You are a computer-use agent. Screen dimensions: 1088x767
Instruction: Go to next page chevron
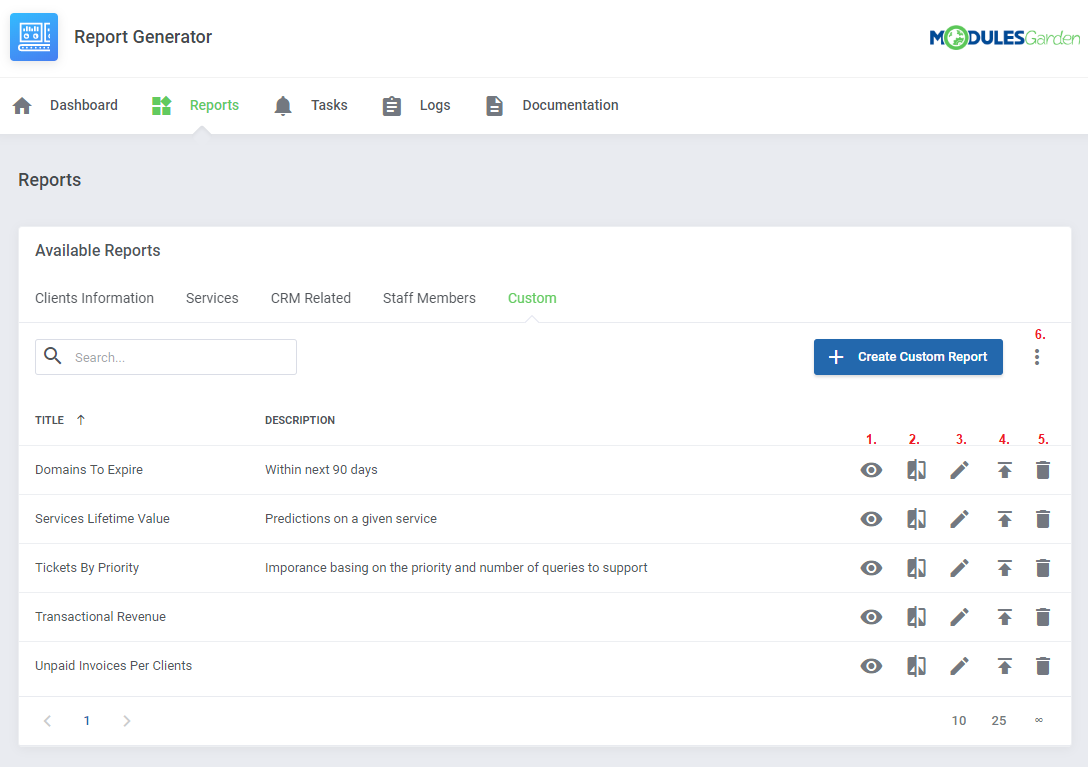[126, 721]
